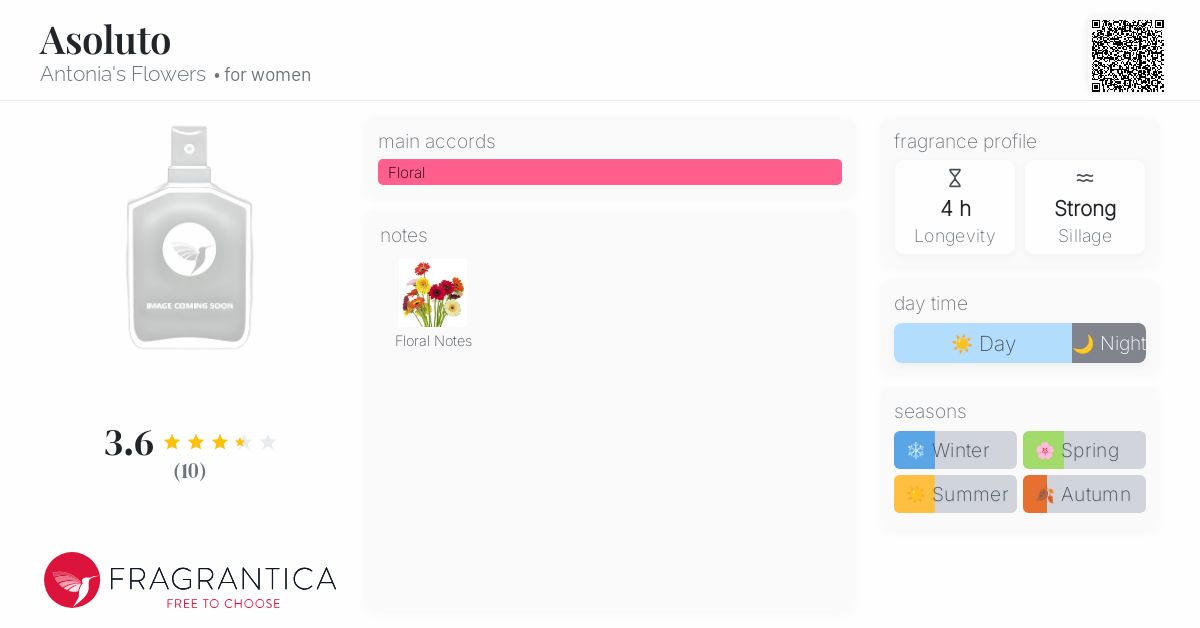Select the Night time segment
The image size is (1200, 628).
(1109, 343)
